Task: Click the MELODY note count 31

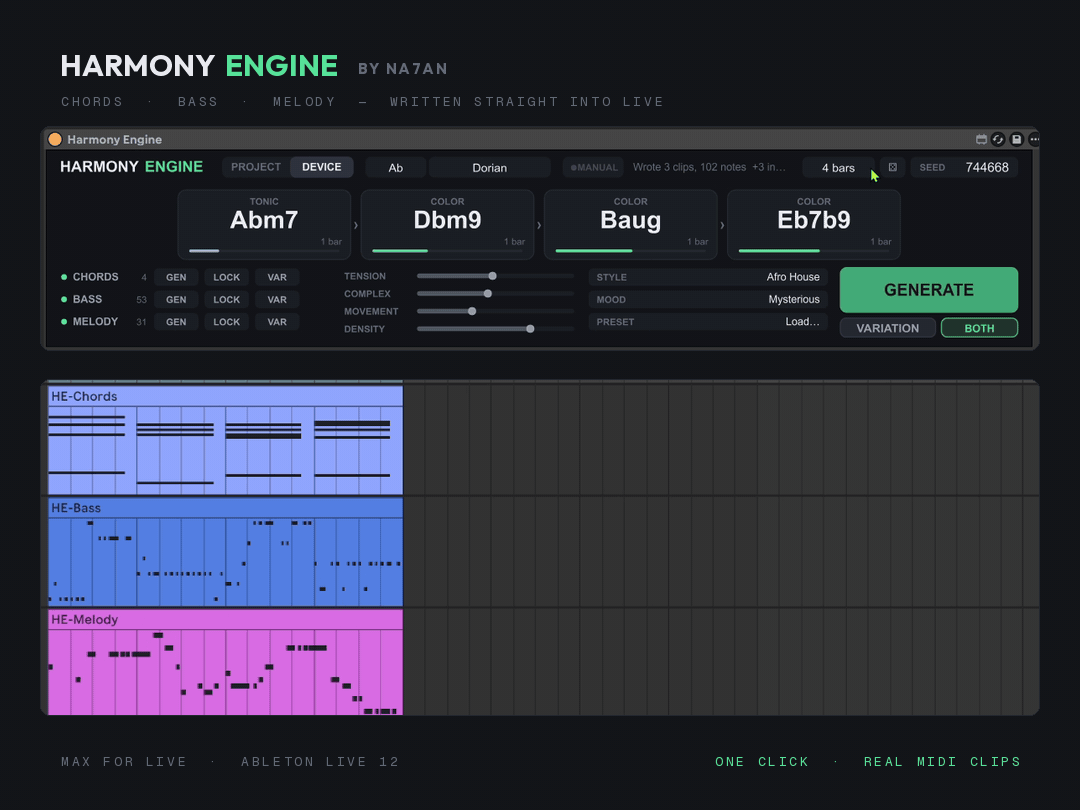Action: (141, 322)
